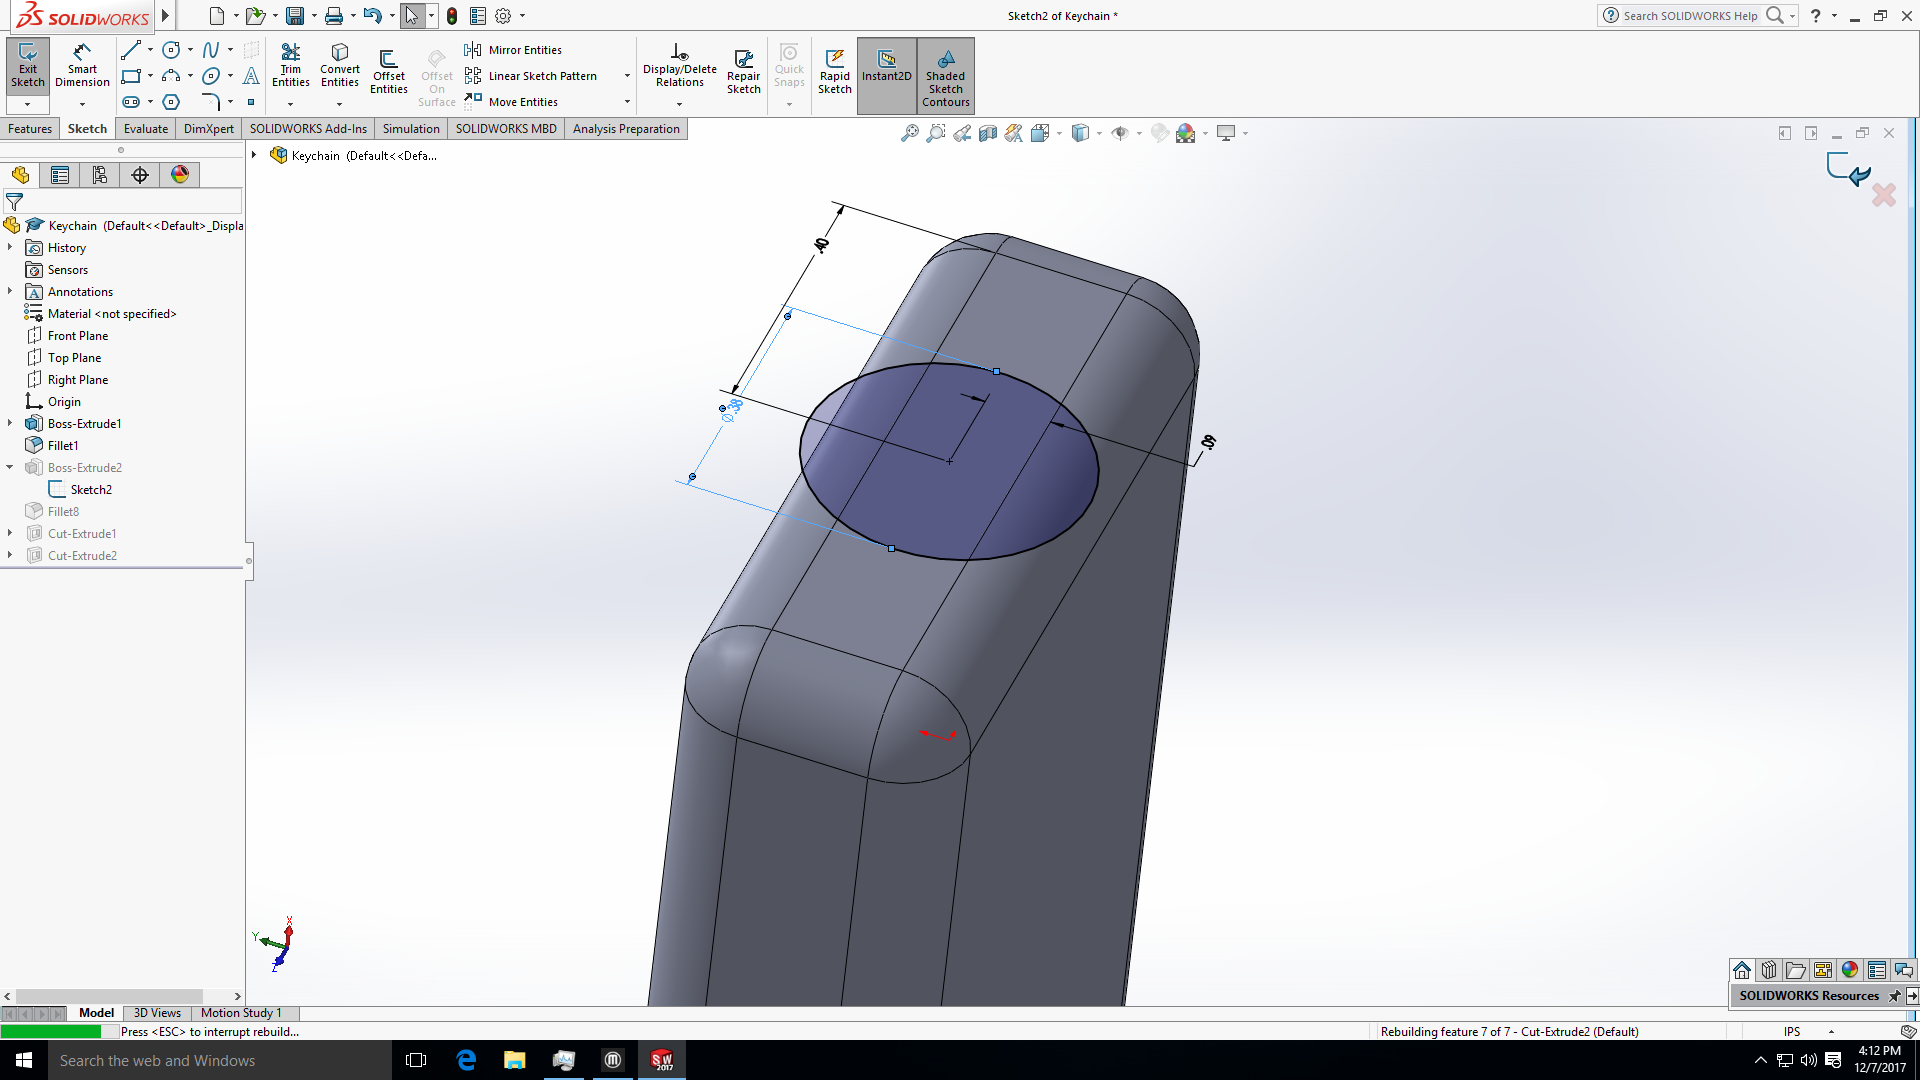This screenshot has width=1920, height=1080.
Task: Select Front Plane in the tree
Action: 78,335
